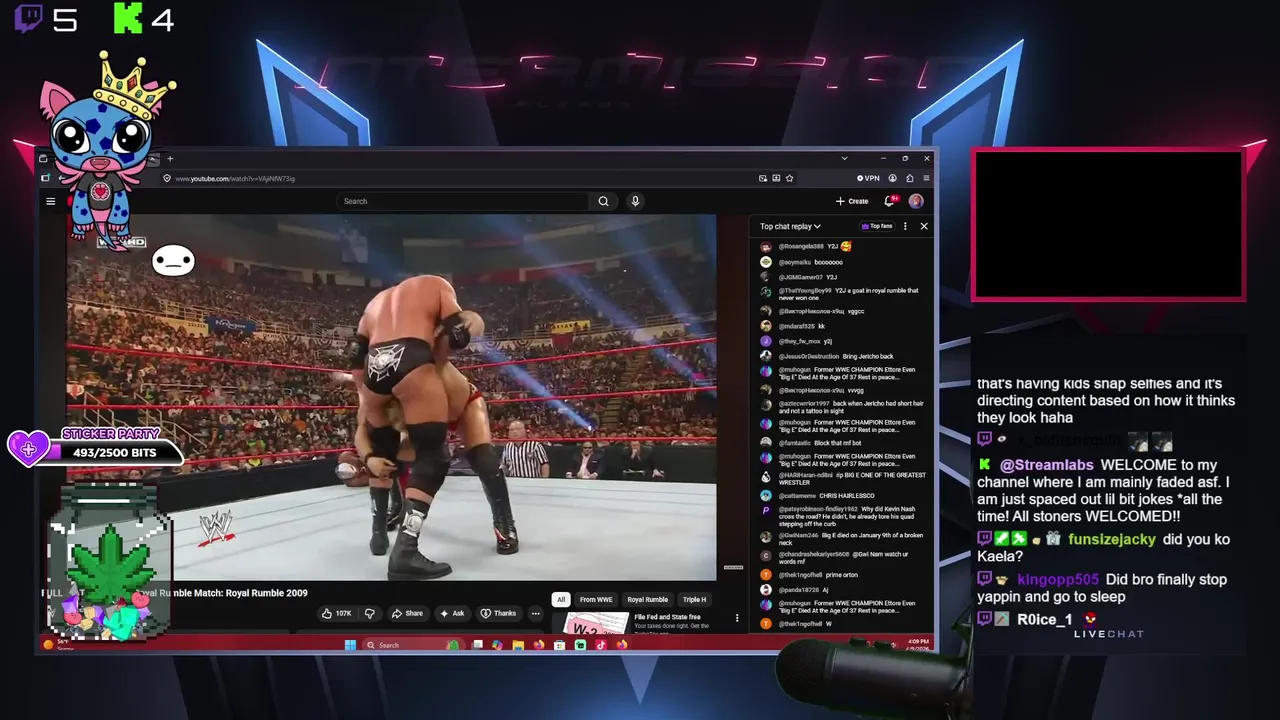Click chat message 'boooooooo' by @aoymaiku

pyautogui.click(x=828, y=262)
